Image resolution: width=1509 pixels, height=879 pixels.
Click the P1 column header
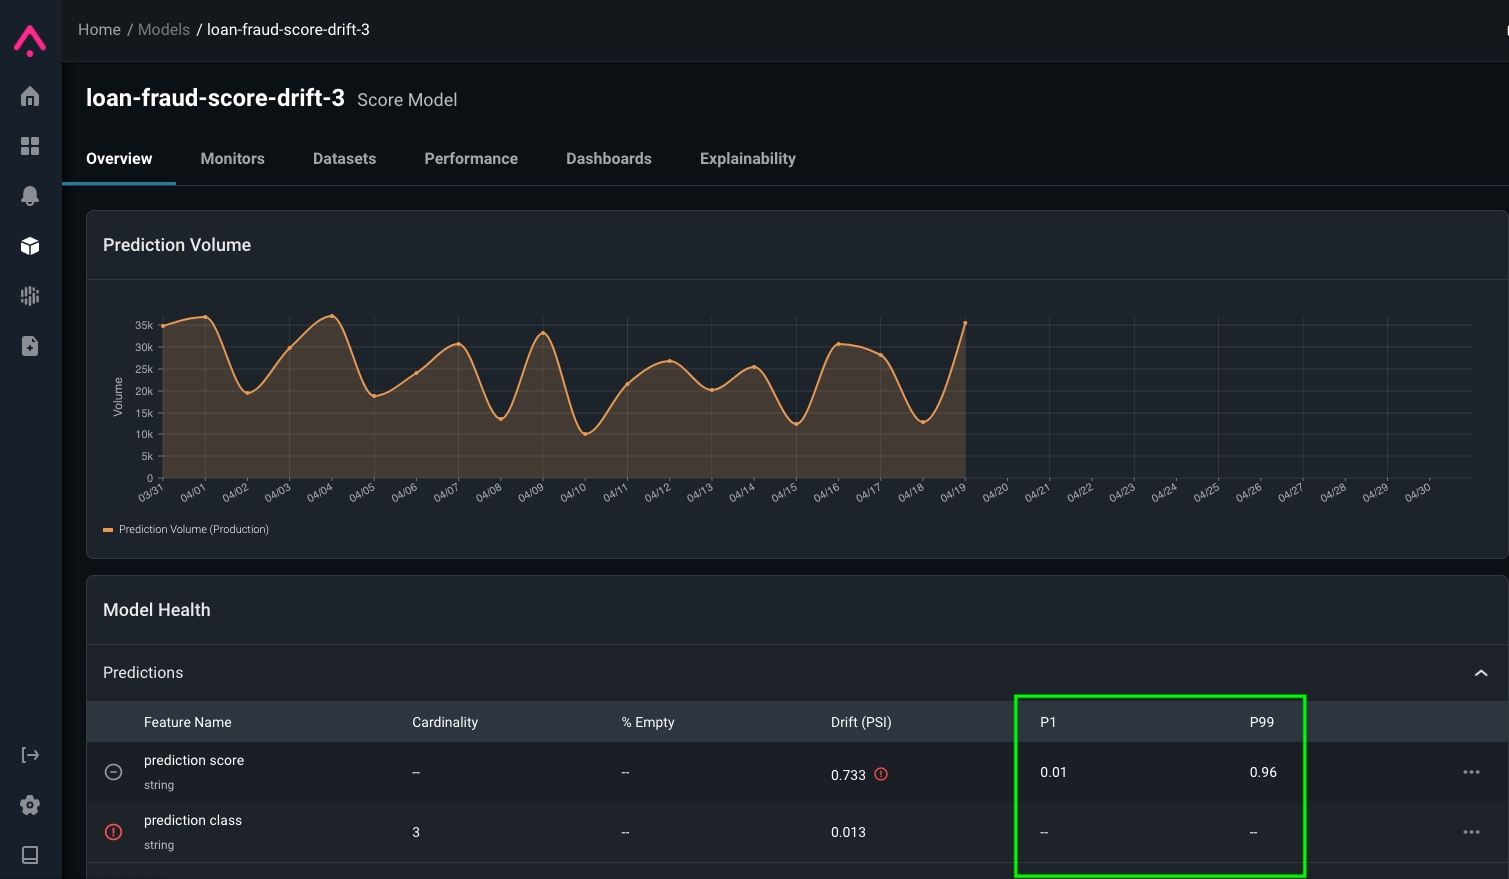(x=1048, y=722)
